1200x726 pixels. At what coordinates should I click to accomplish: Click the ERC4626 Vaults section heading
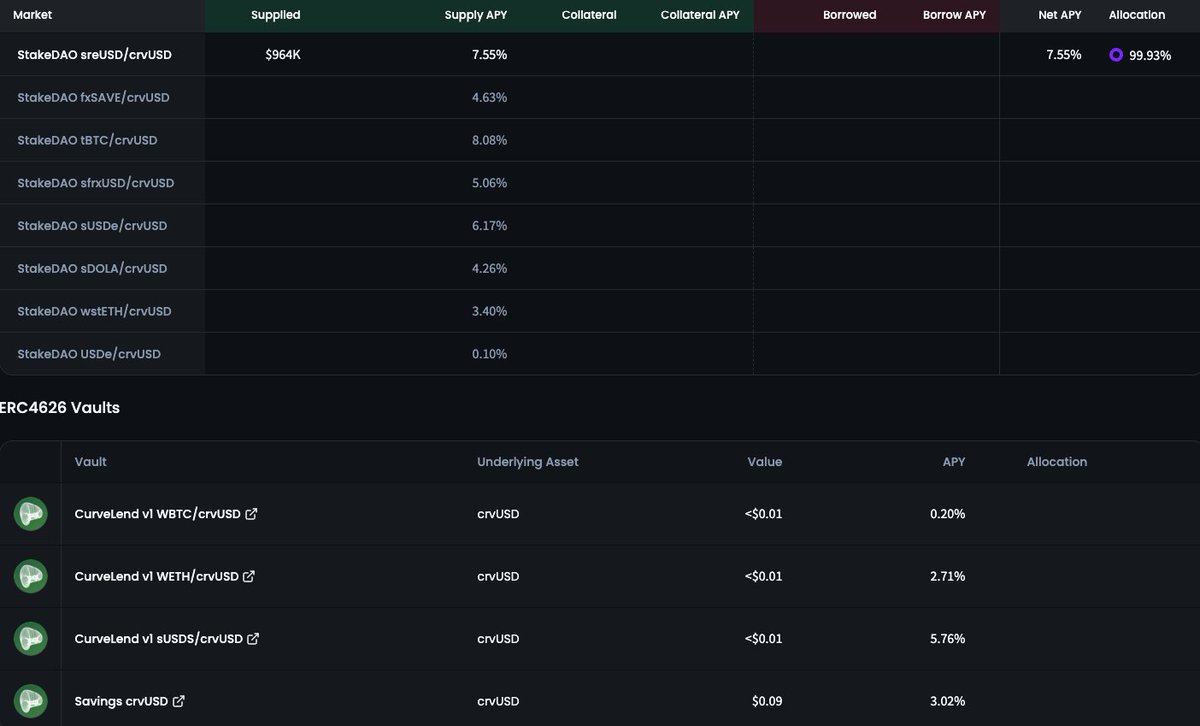60,408
